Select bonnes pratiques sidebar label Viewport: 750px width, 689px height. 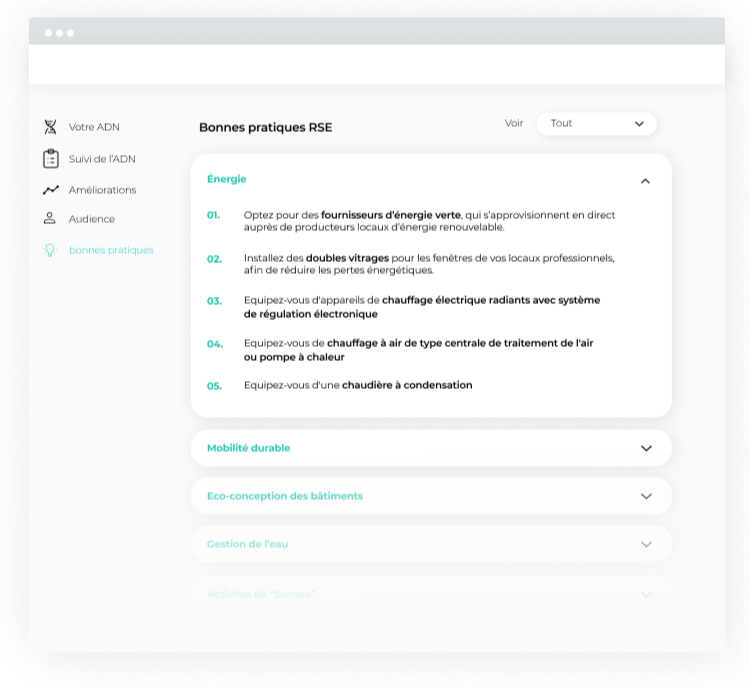(x=111, y=250)
